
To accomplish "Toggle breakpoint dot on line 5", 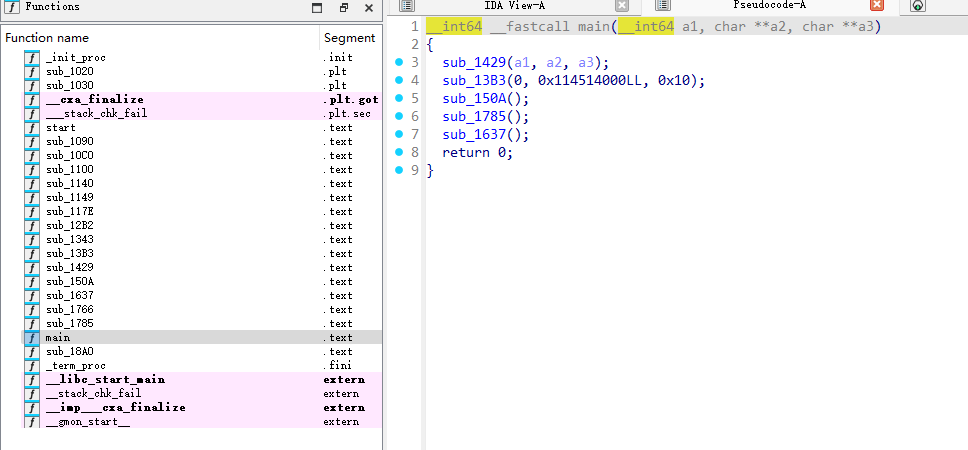I will (400, 99).
